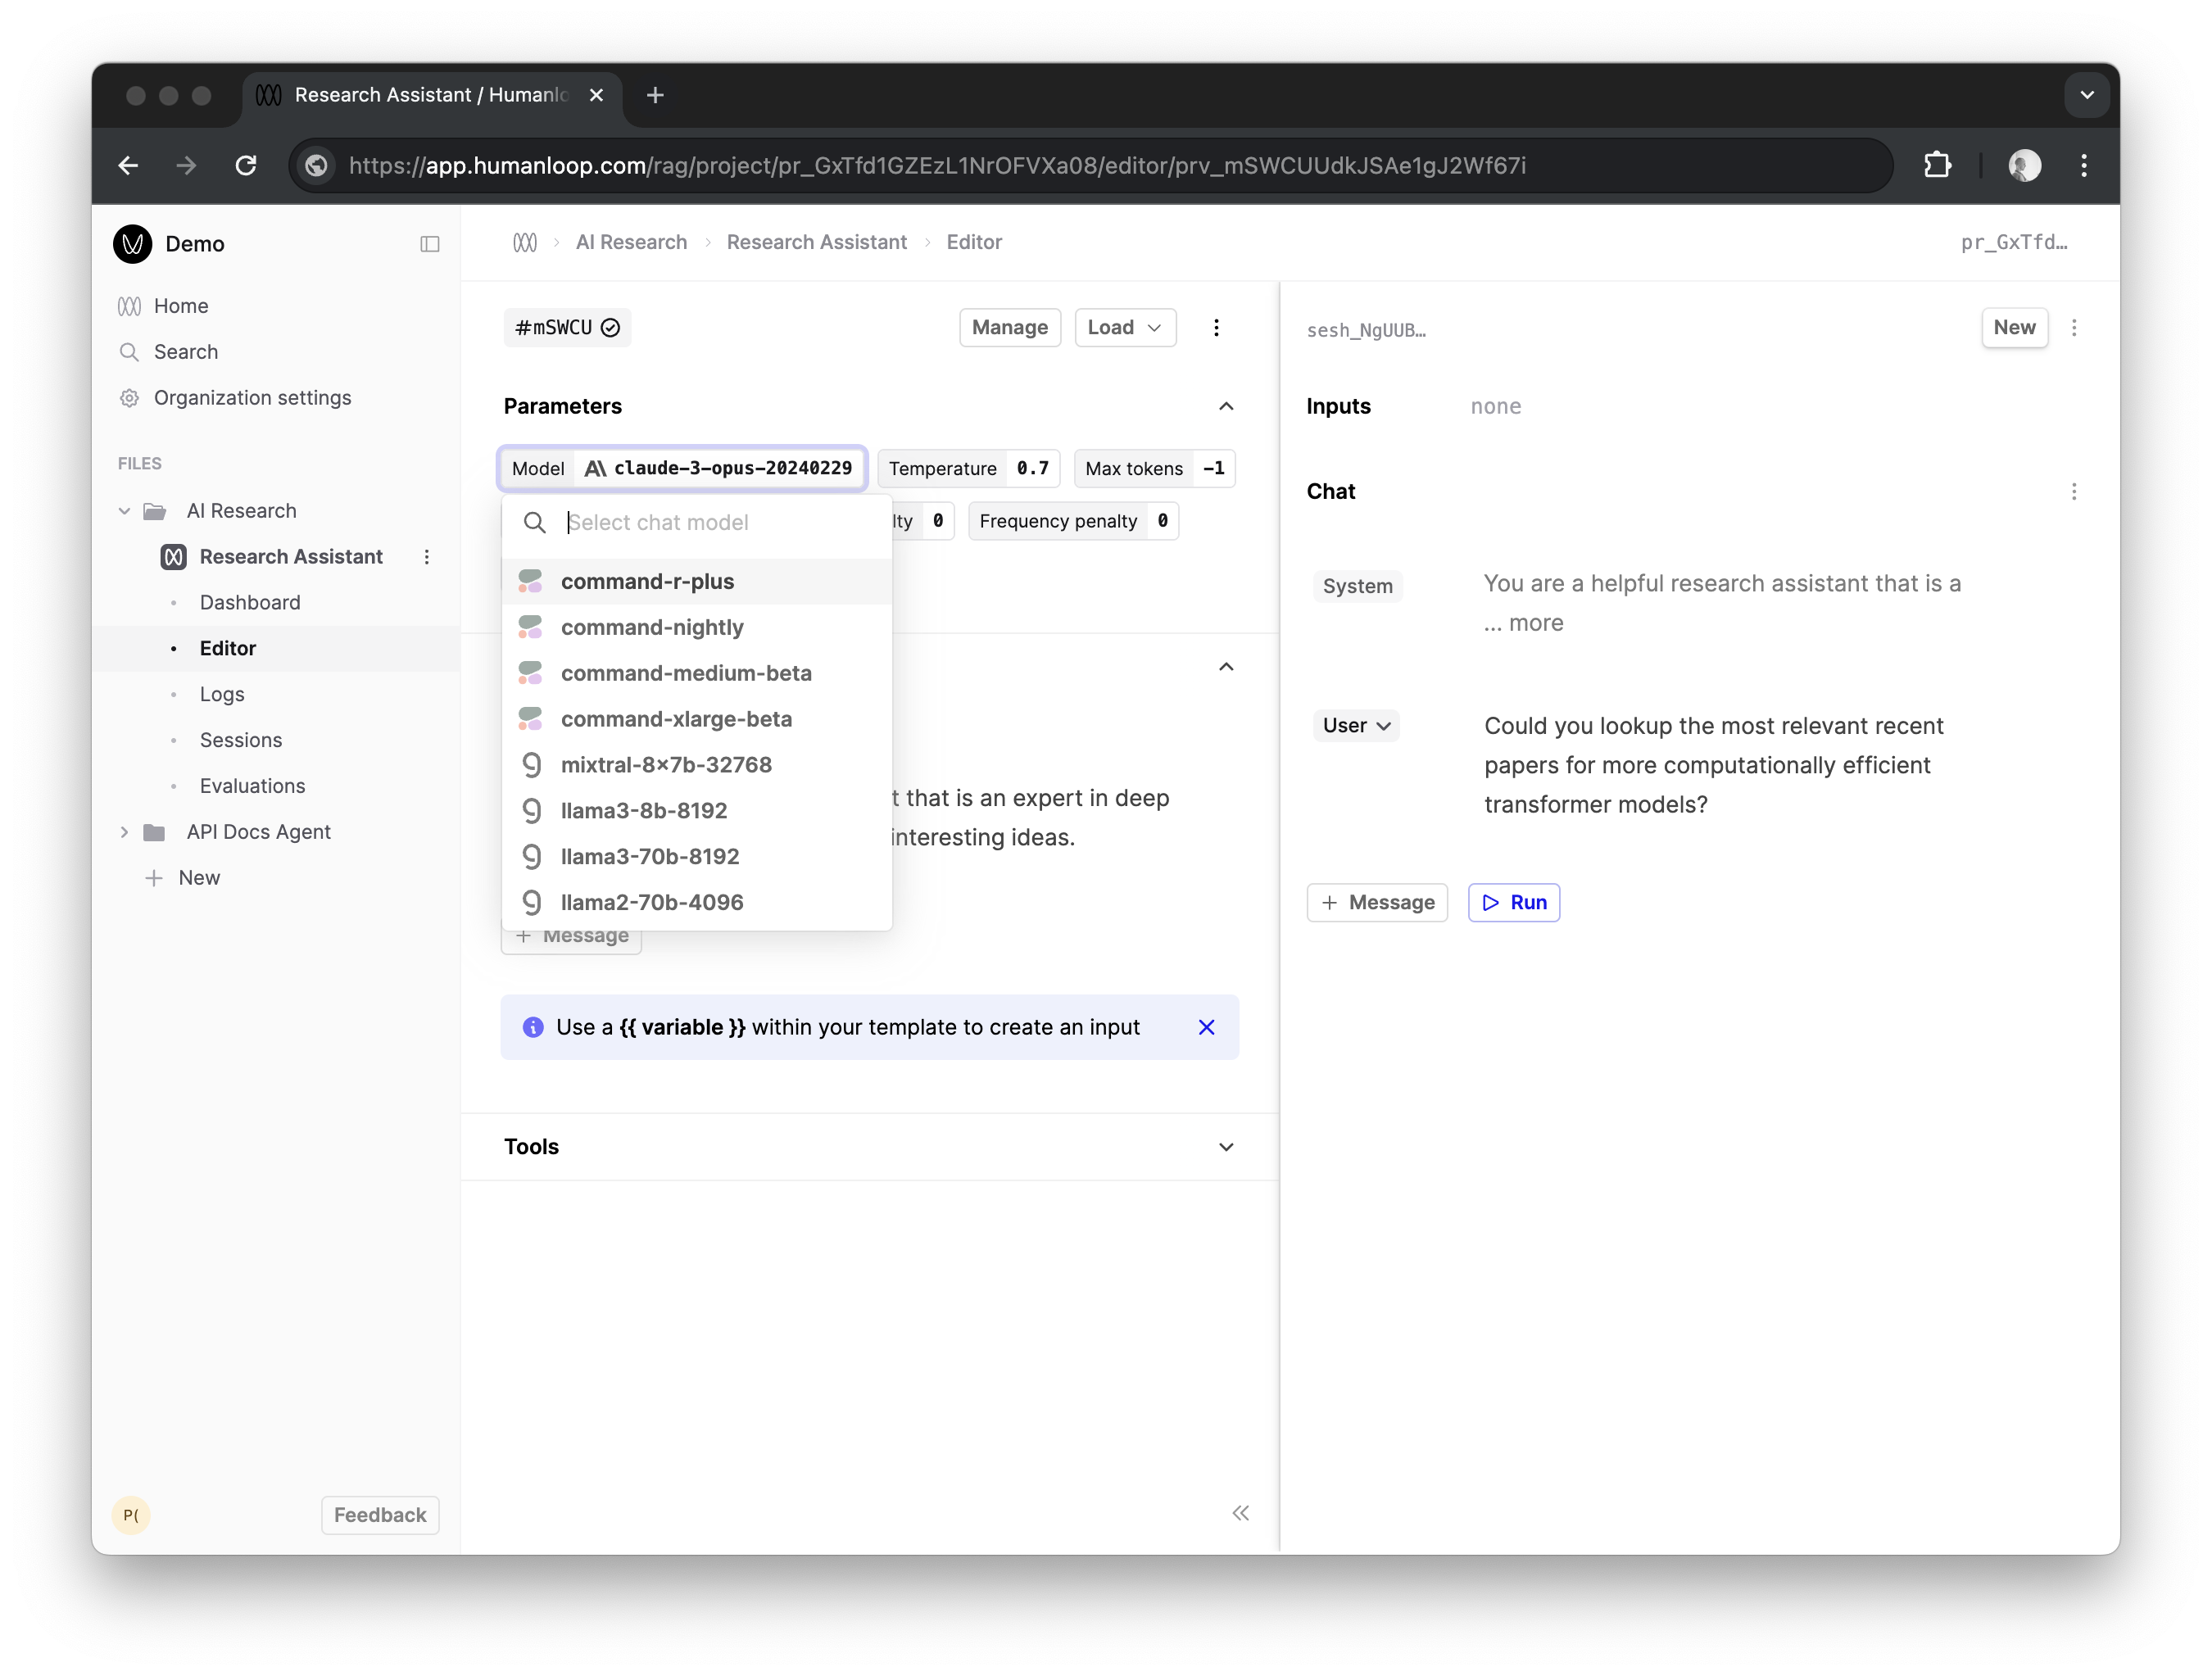Open the Load dropdown

tap(1124, 328)
